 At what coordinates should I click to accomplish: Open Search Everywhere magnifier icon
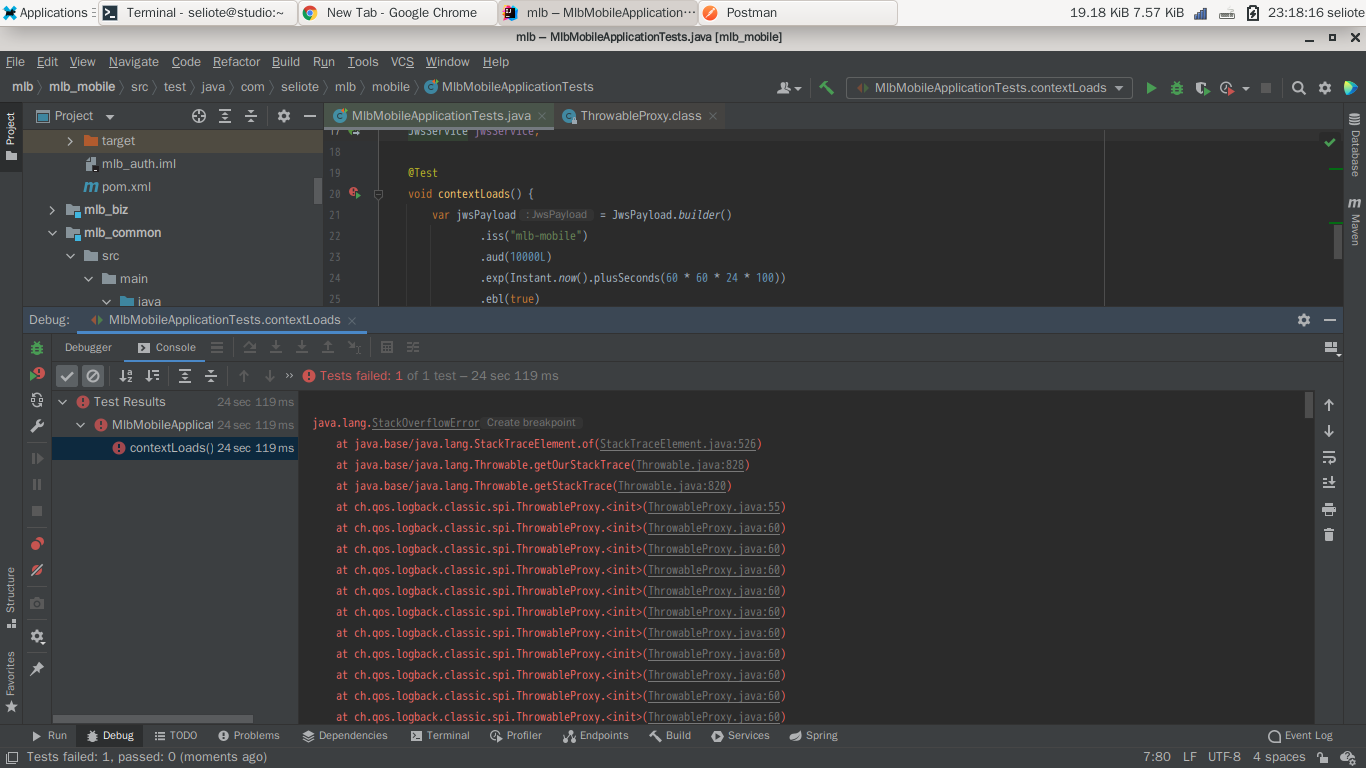coord(1299,88)
